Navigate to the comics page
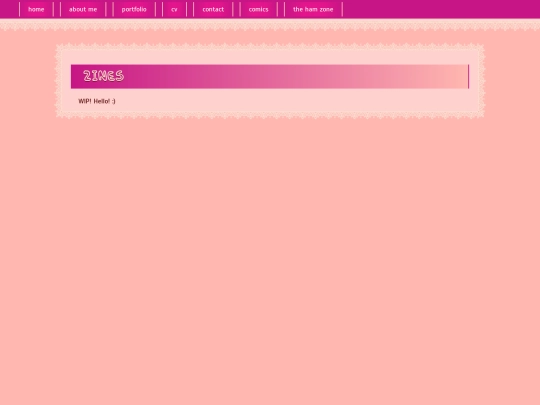Screen dimensions: 540x405 pyautogui.click(x=259, y=9)
